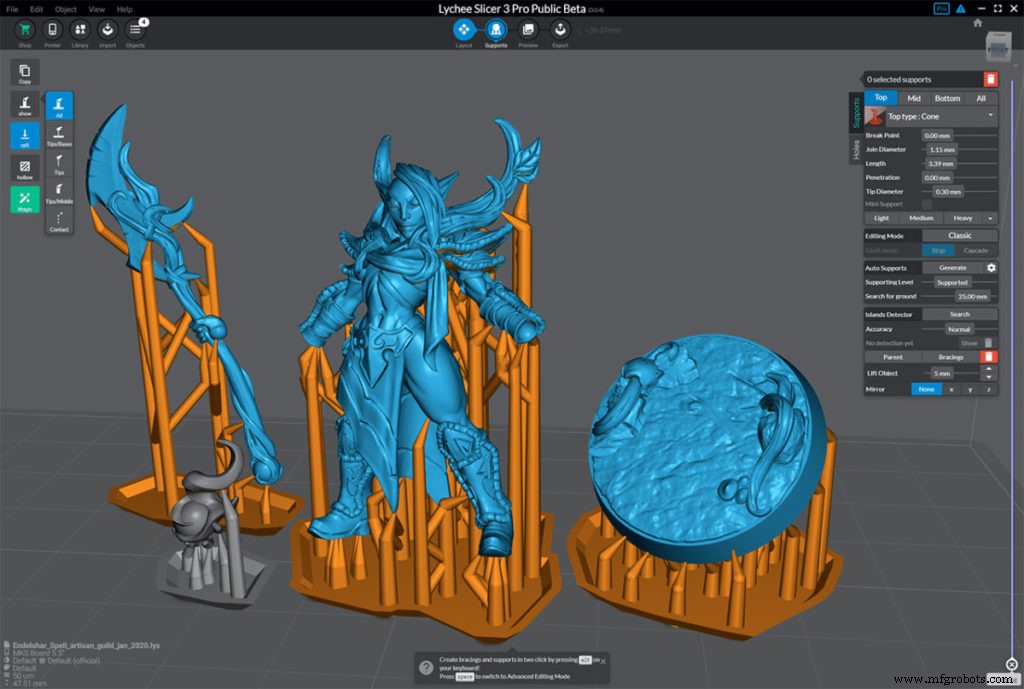
Task: Delete selected supports with trash icon
Action: (x=990, y=79)
